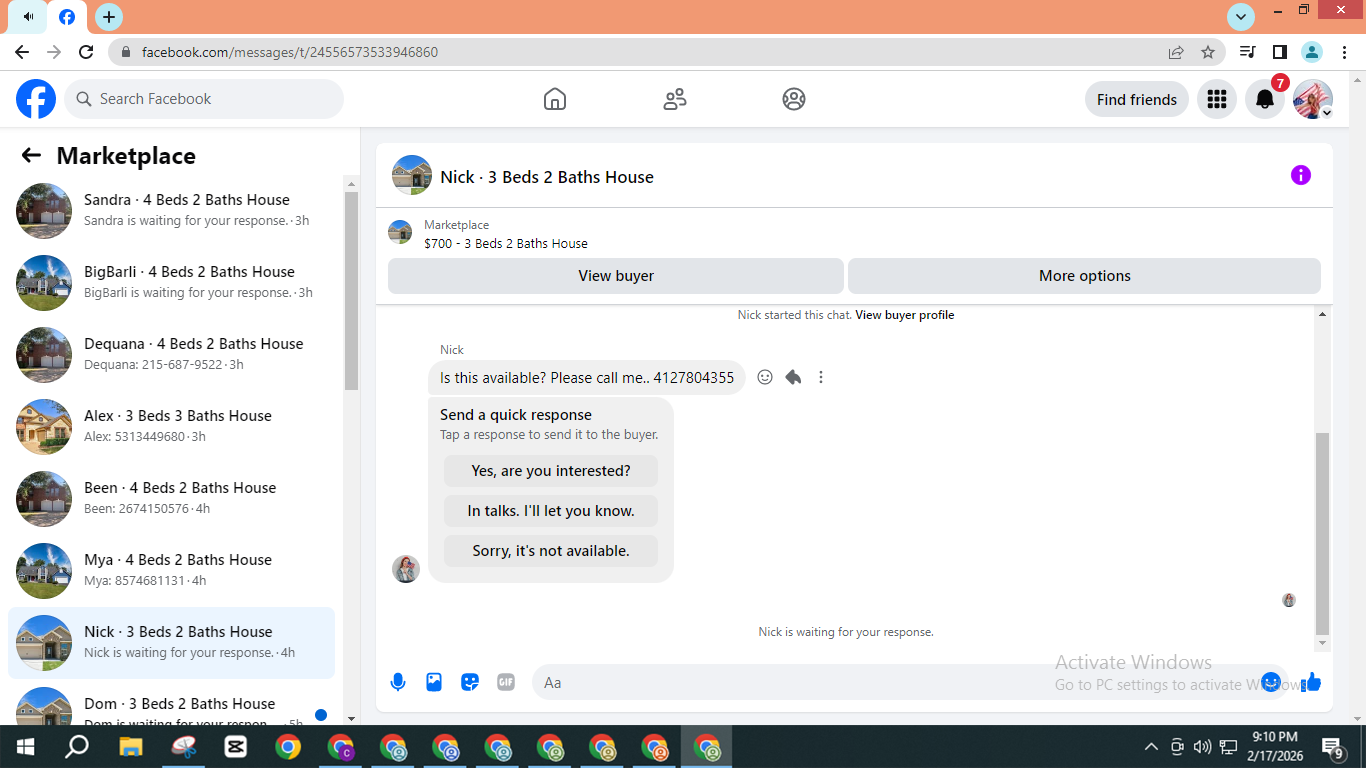This screenshot has width=1366, height=768.
Task: Open Mya's 4 Beds 2 Baths conversation
Action: [171, 570]
